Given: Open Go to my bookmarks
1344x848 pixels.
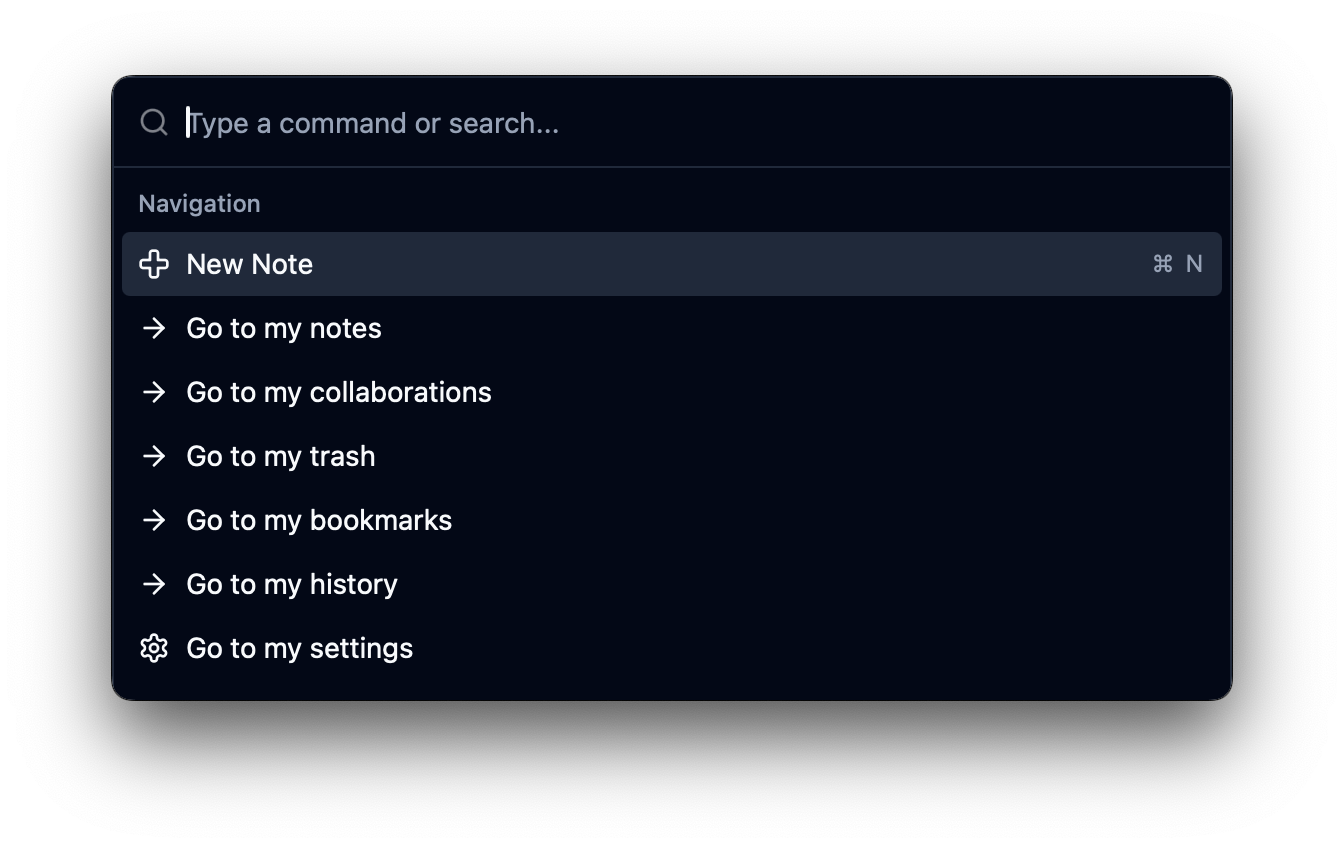Looking at the screenshot, I should (319, 520).
